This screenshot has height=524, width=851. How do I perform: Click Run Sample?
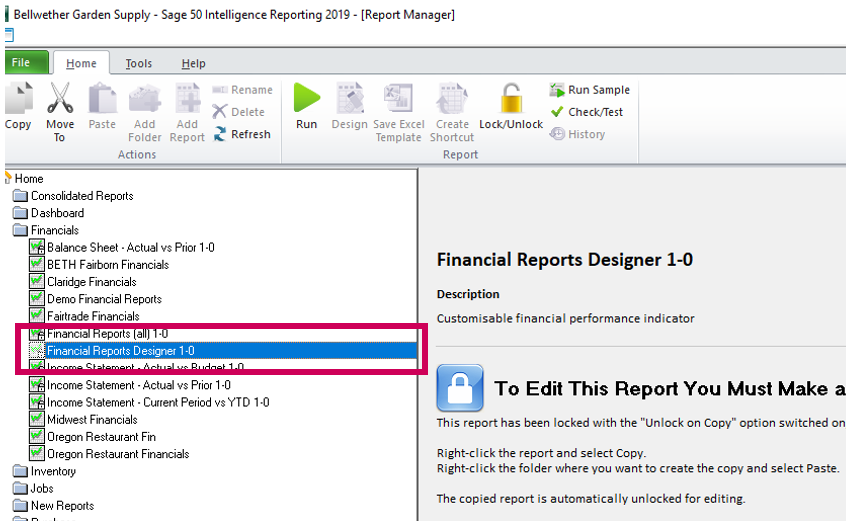590,90
